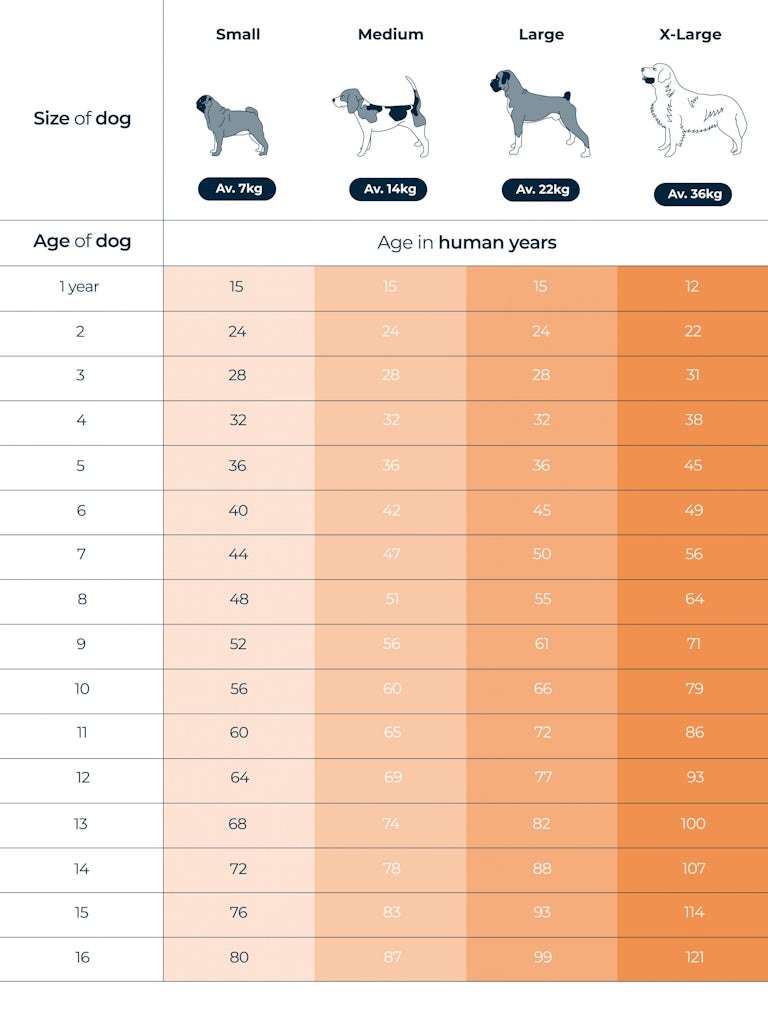
Task: Click Medium value 47 for age 7
Action: click(392, 554)
